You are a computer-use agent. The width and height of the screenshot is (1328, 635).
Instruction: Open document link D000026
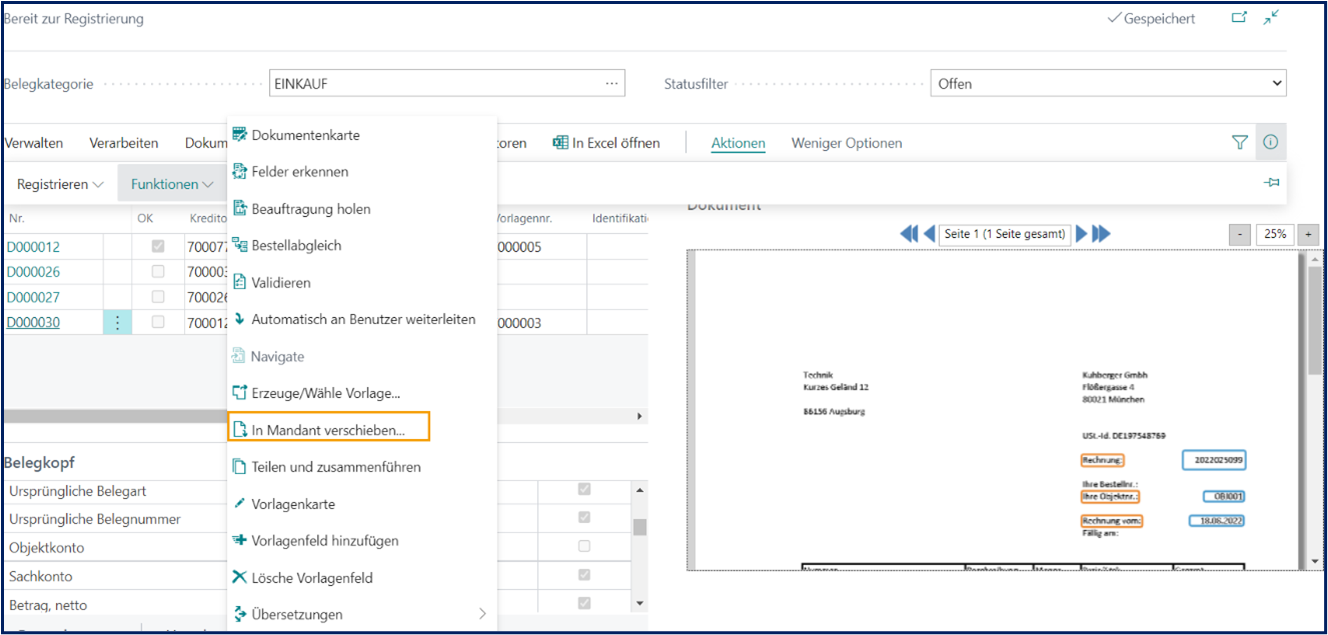[x=33, y=272]
